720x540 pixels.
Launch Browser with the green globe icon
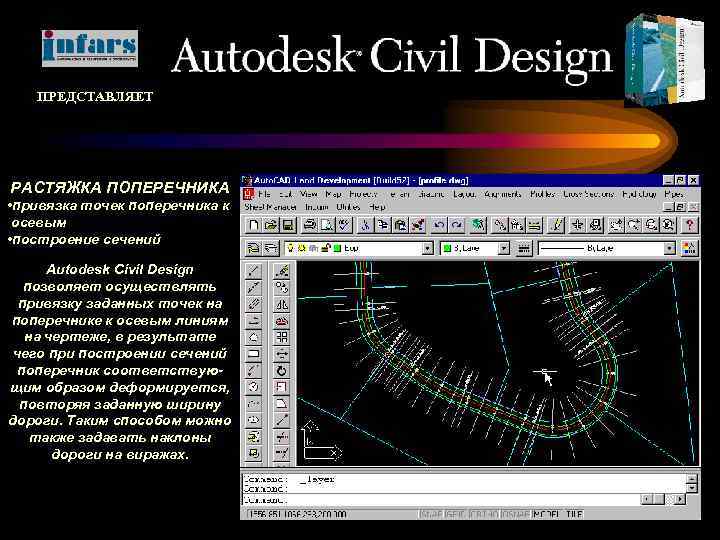pos(478,225)
